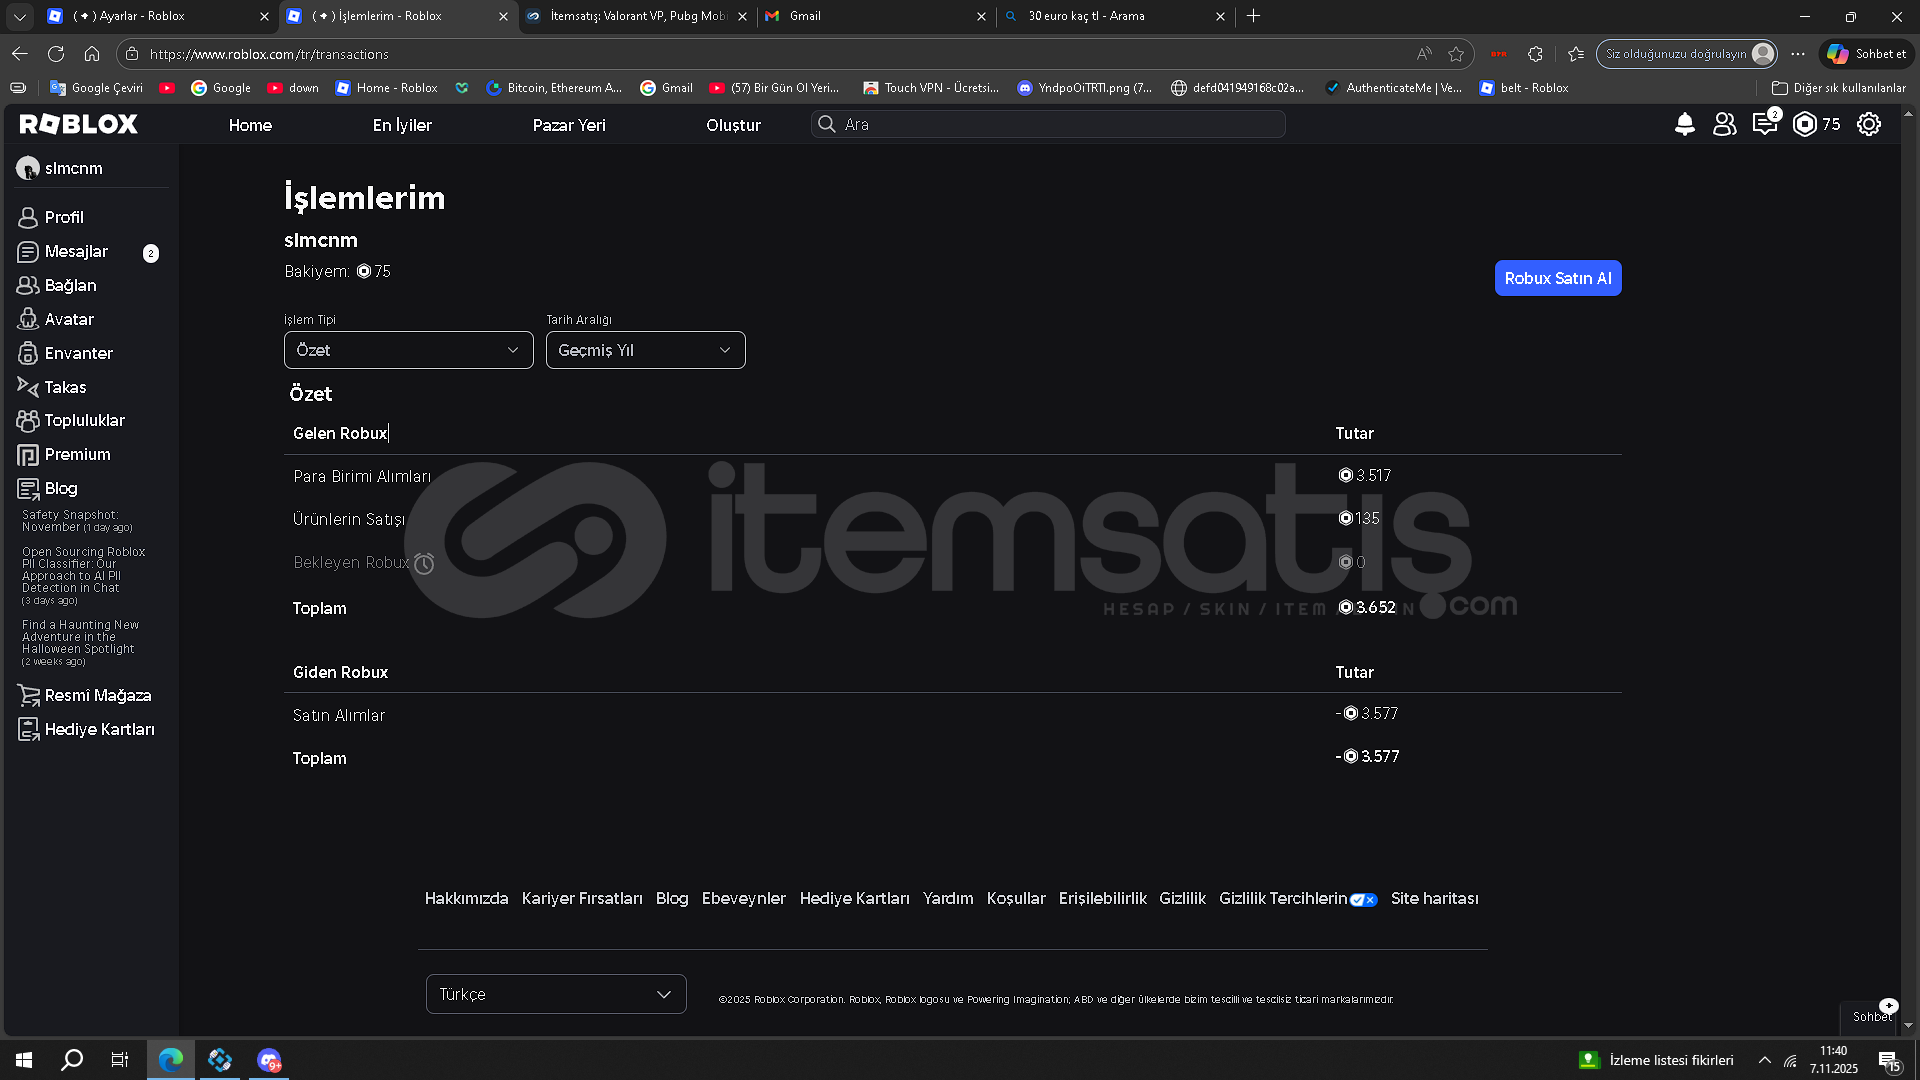Click the Roblox settings gear icon
1920x1080 pixels.
click(1868, 124)
